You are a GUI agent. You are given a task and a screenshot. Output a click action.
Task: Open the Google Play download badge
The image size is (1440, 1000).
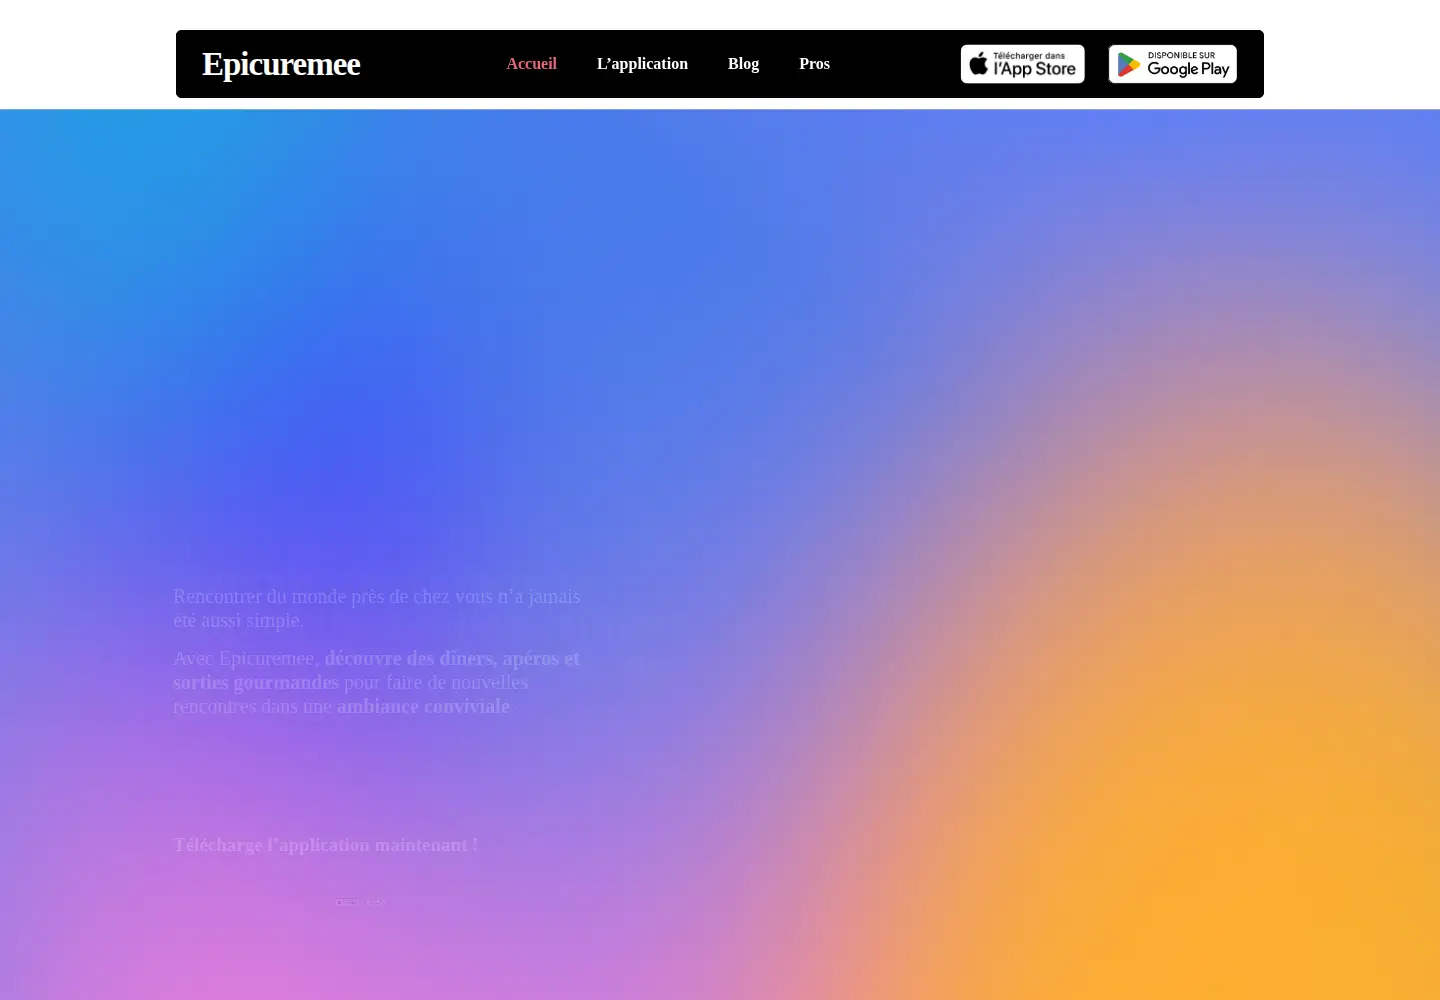tap(1172, 64)
